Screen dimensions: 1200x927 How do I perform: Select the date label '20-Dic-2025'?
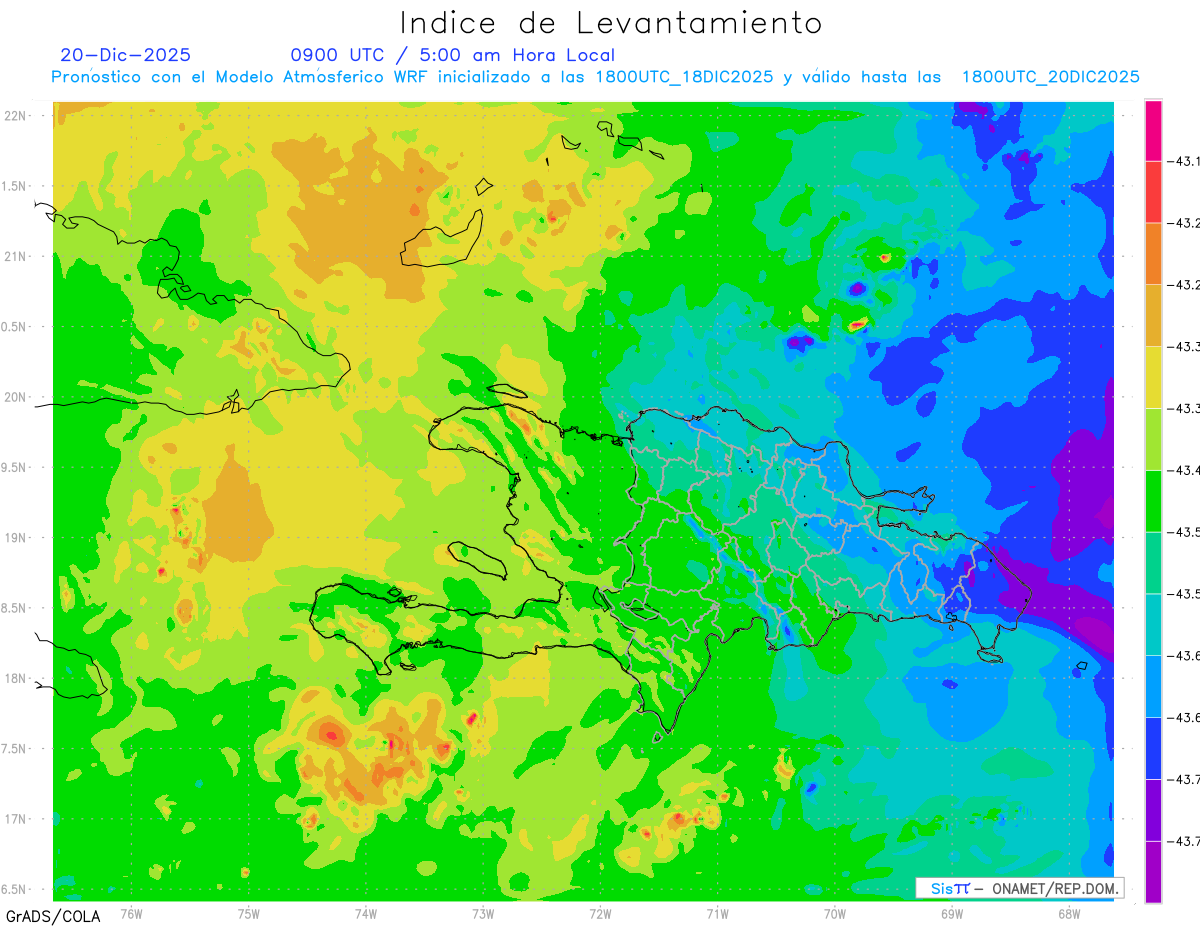tap(125, 55)
